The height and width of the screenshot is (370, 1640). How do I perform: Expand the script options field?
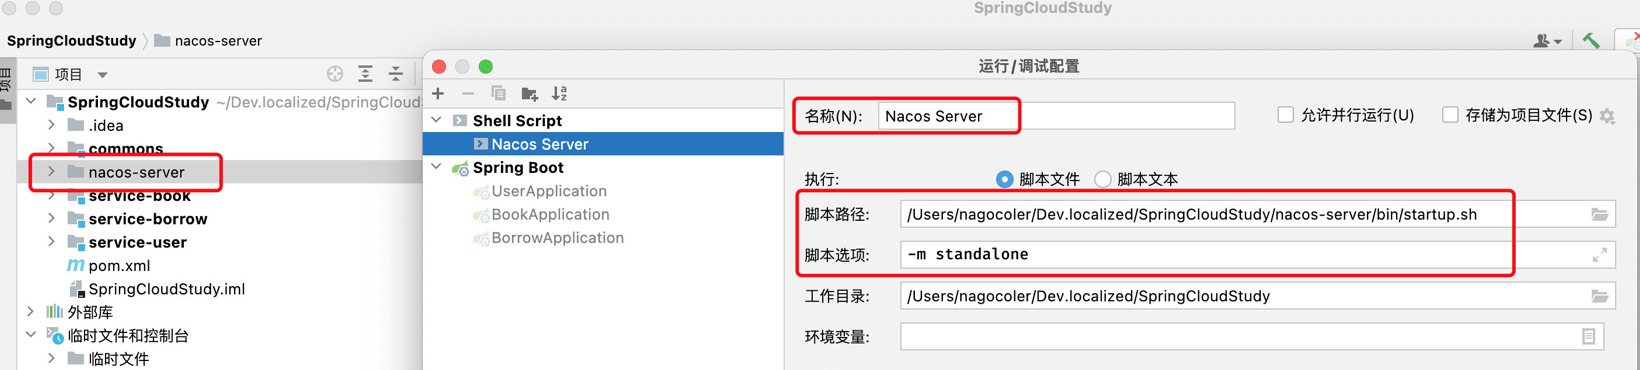click(x=1600, y=255)
